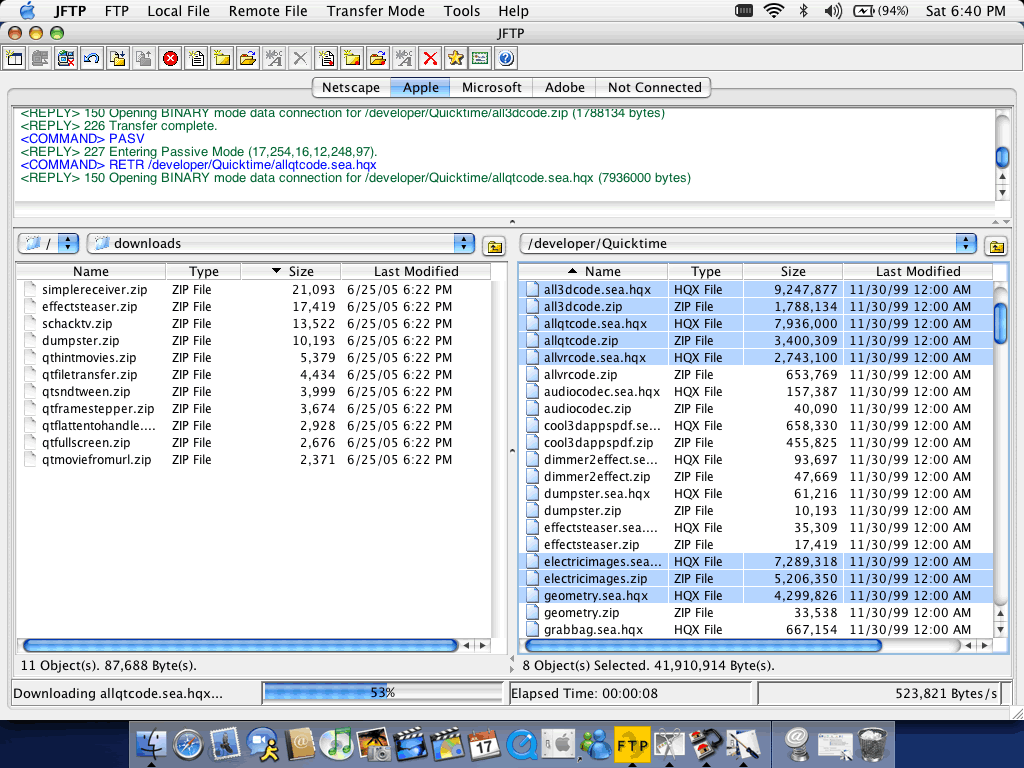Click the new session window toolbar icon
Image resolution: width=1024 pixels, height=768 pixels.
coord(14,59)
